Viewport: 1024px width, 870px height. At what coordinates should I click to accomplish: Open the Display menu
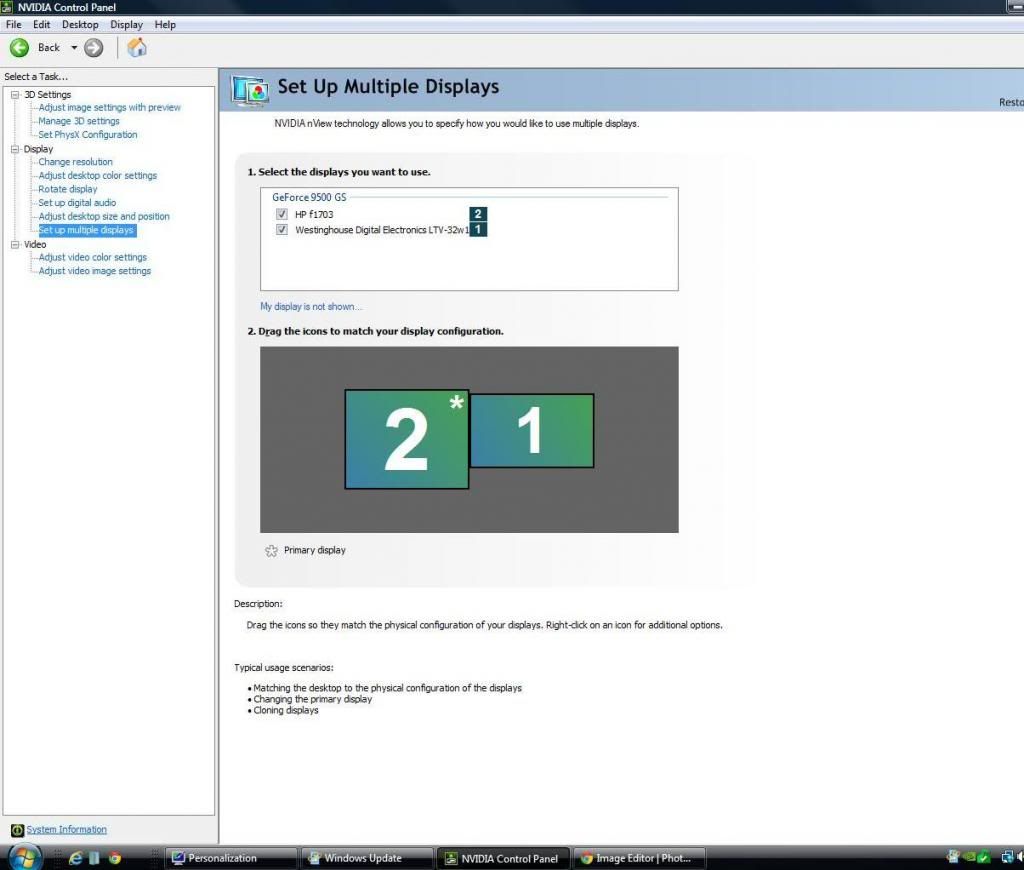[x=126, y=25]
